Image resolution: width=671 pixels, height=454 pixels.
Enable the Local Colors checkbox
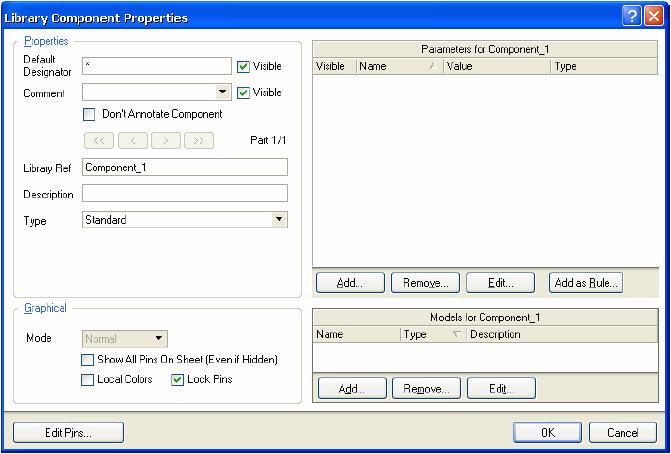(x=88, y=380)
